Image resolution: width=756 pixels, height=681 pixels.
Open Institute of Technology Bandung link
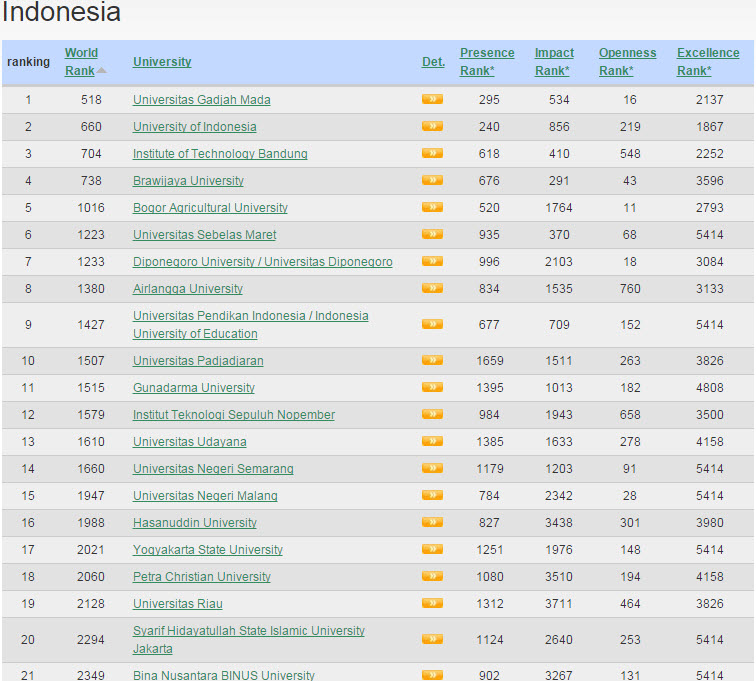[x=220, y=154]
